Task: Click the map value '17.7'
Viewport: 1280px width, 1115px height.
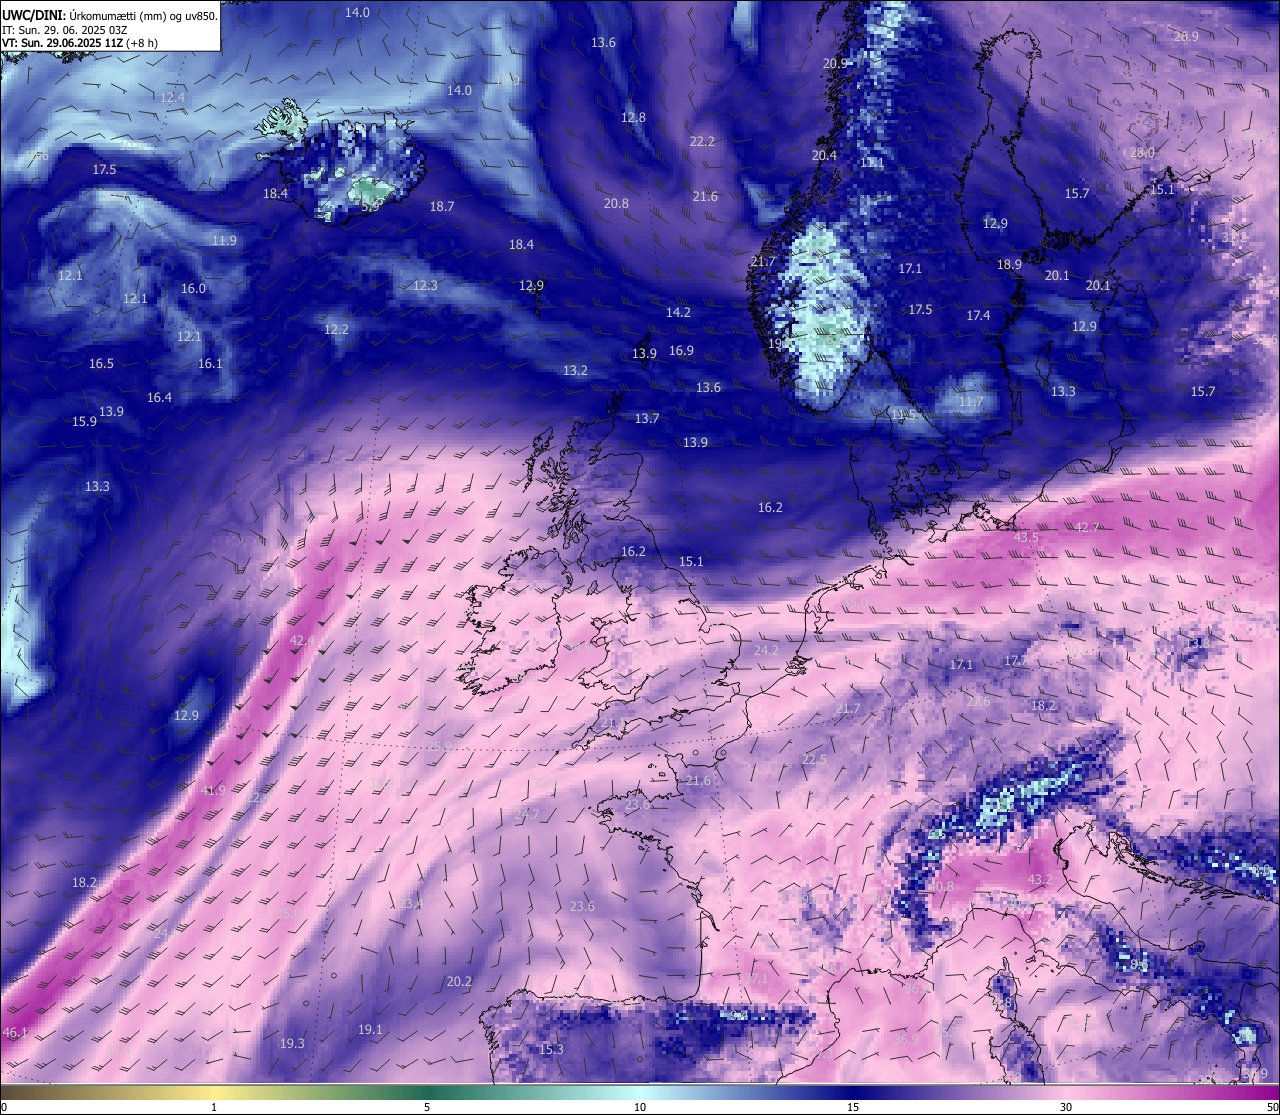Action: point(1016,660)
